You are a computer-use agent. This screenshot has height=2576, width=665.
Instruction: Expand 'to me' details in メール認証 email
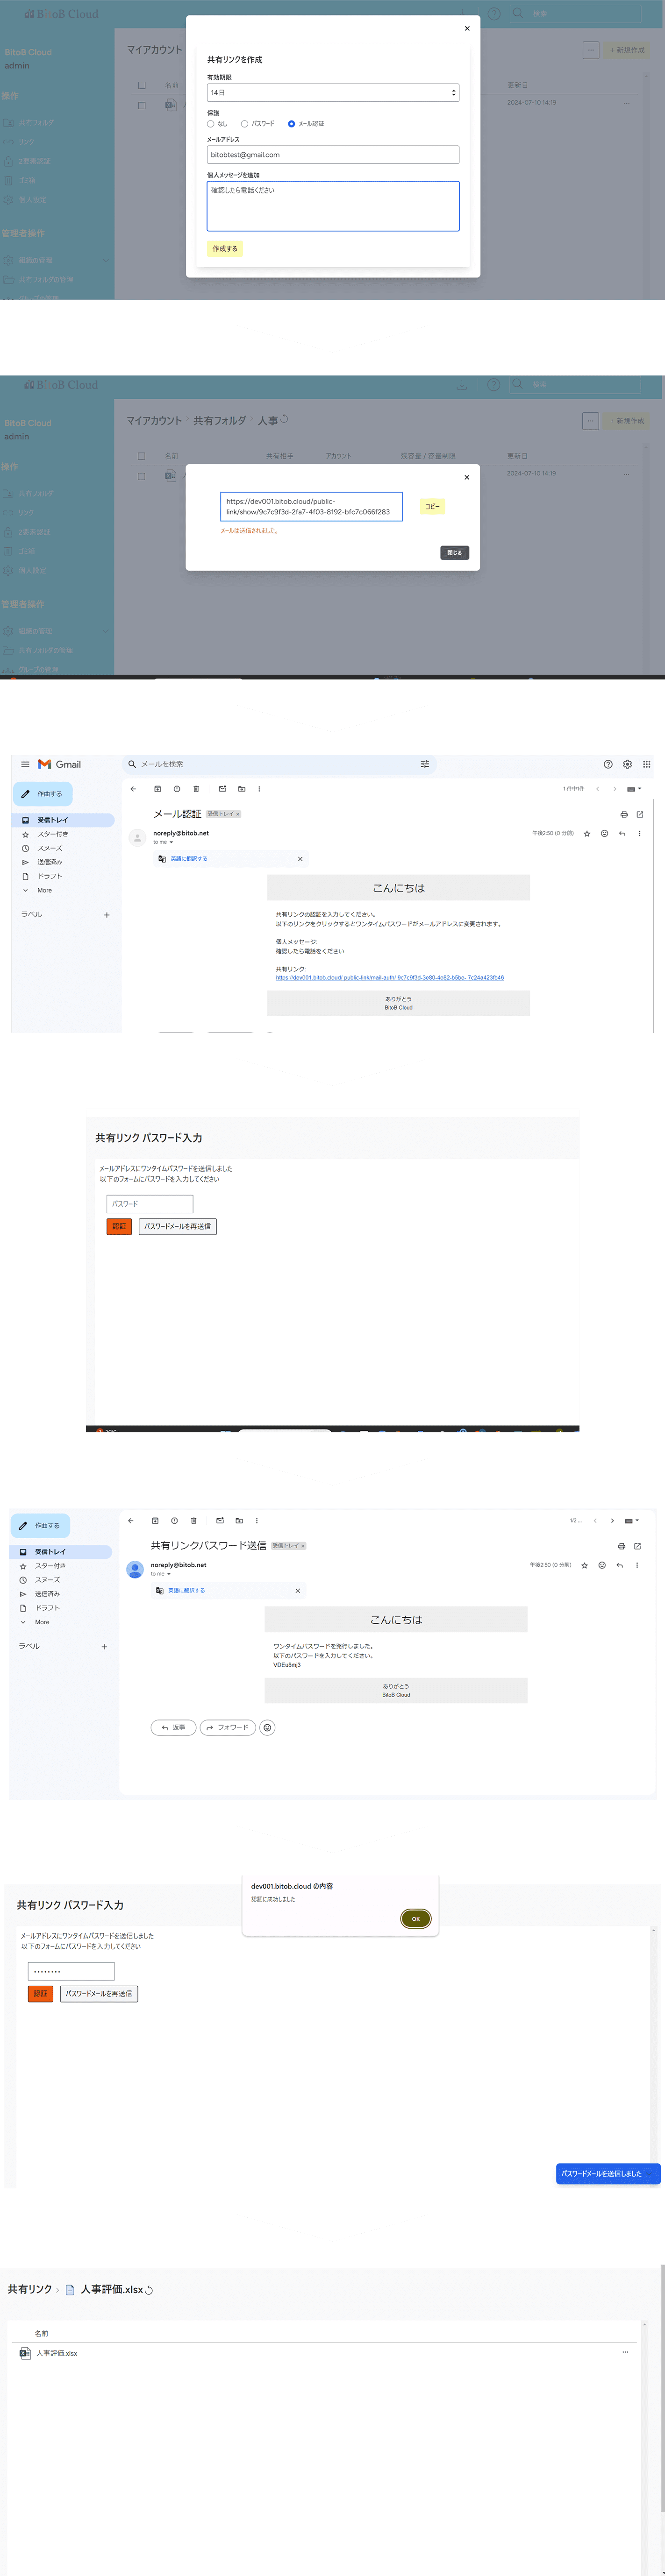point(171,842)
